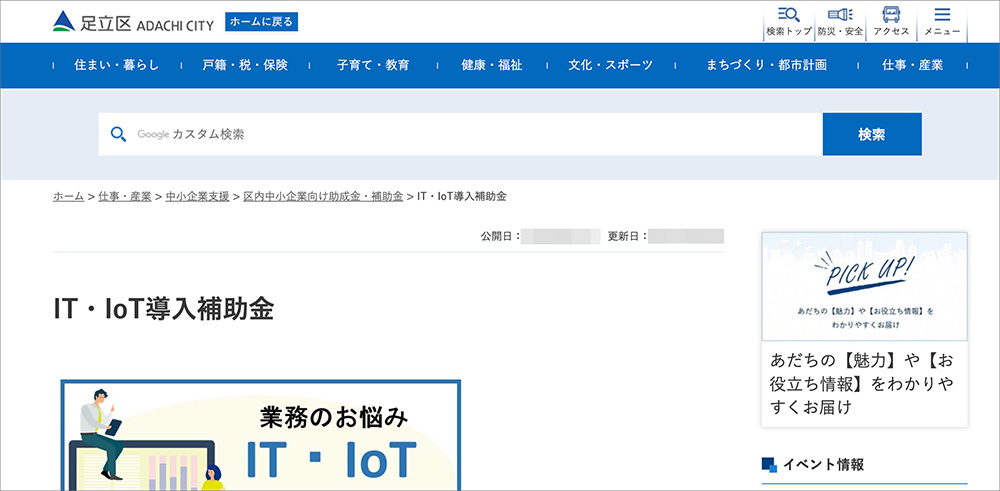Follow 中小企業支援 breadcrumb link
The width and height of the screenshot is (1000, 491).
[x=197, y=196]
